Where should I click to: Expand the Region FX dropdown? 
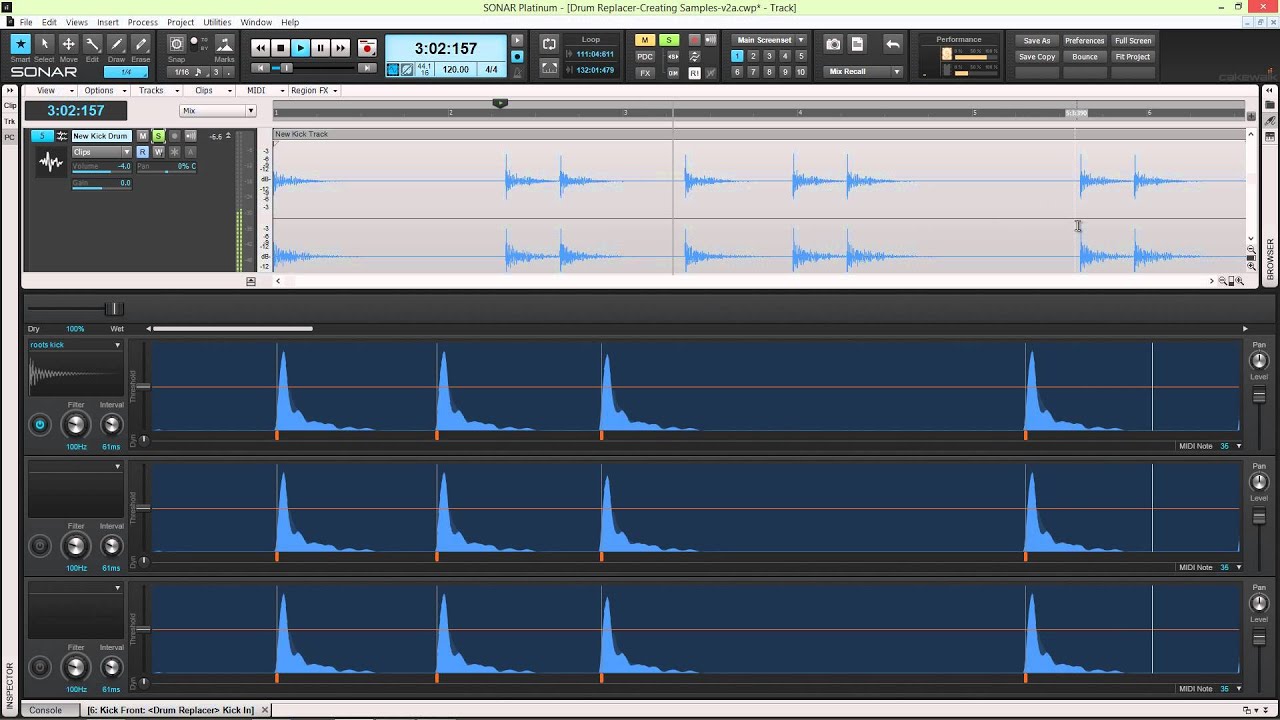point(314,90)
